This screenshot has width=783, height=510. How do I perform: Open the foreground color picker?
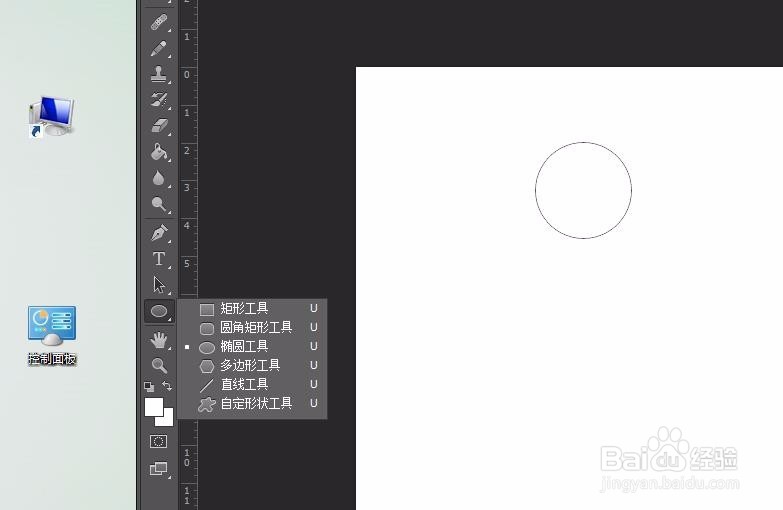[152, 405]
